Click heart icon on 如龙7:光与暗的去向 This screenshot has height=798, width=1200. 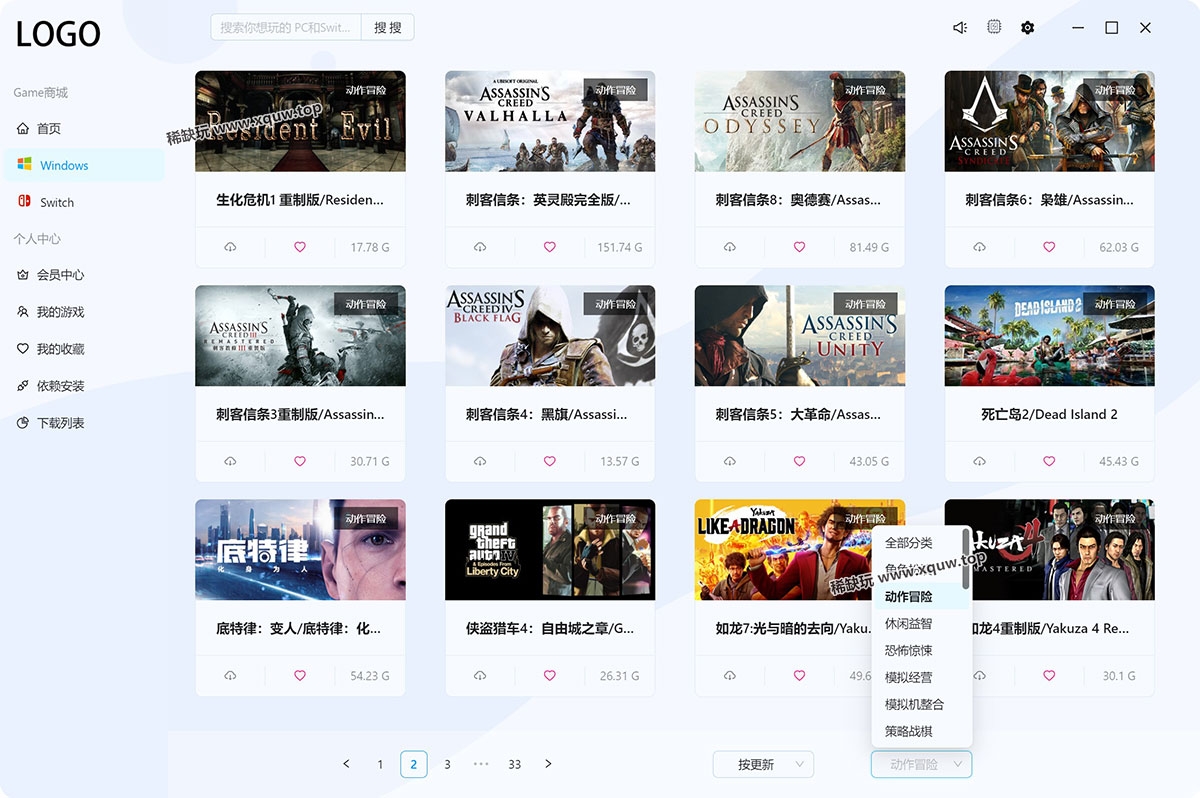coord(800,676)
